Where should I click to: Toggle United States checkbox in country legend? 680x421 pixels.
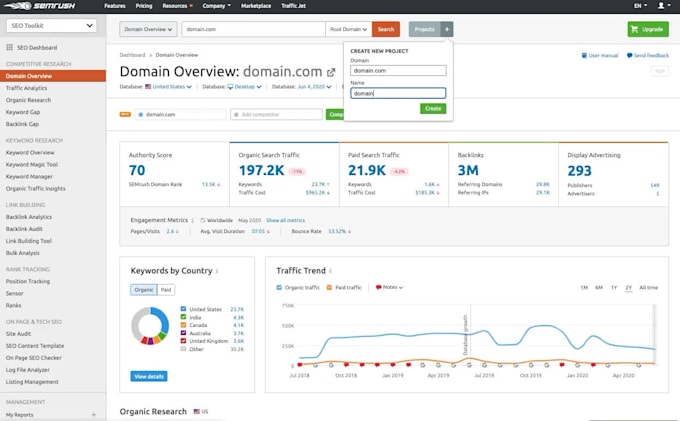pyautogui.click(x=183, y=309)
